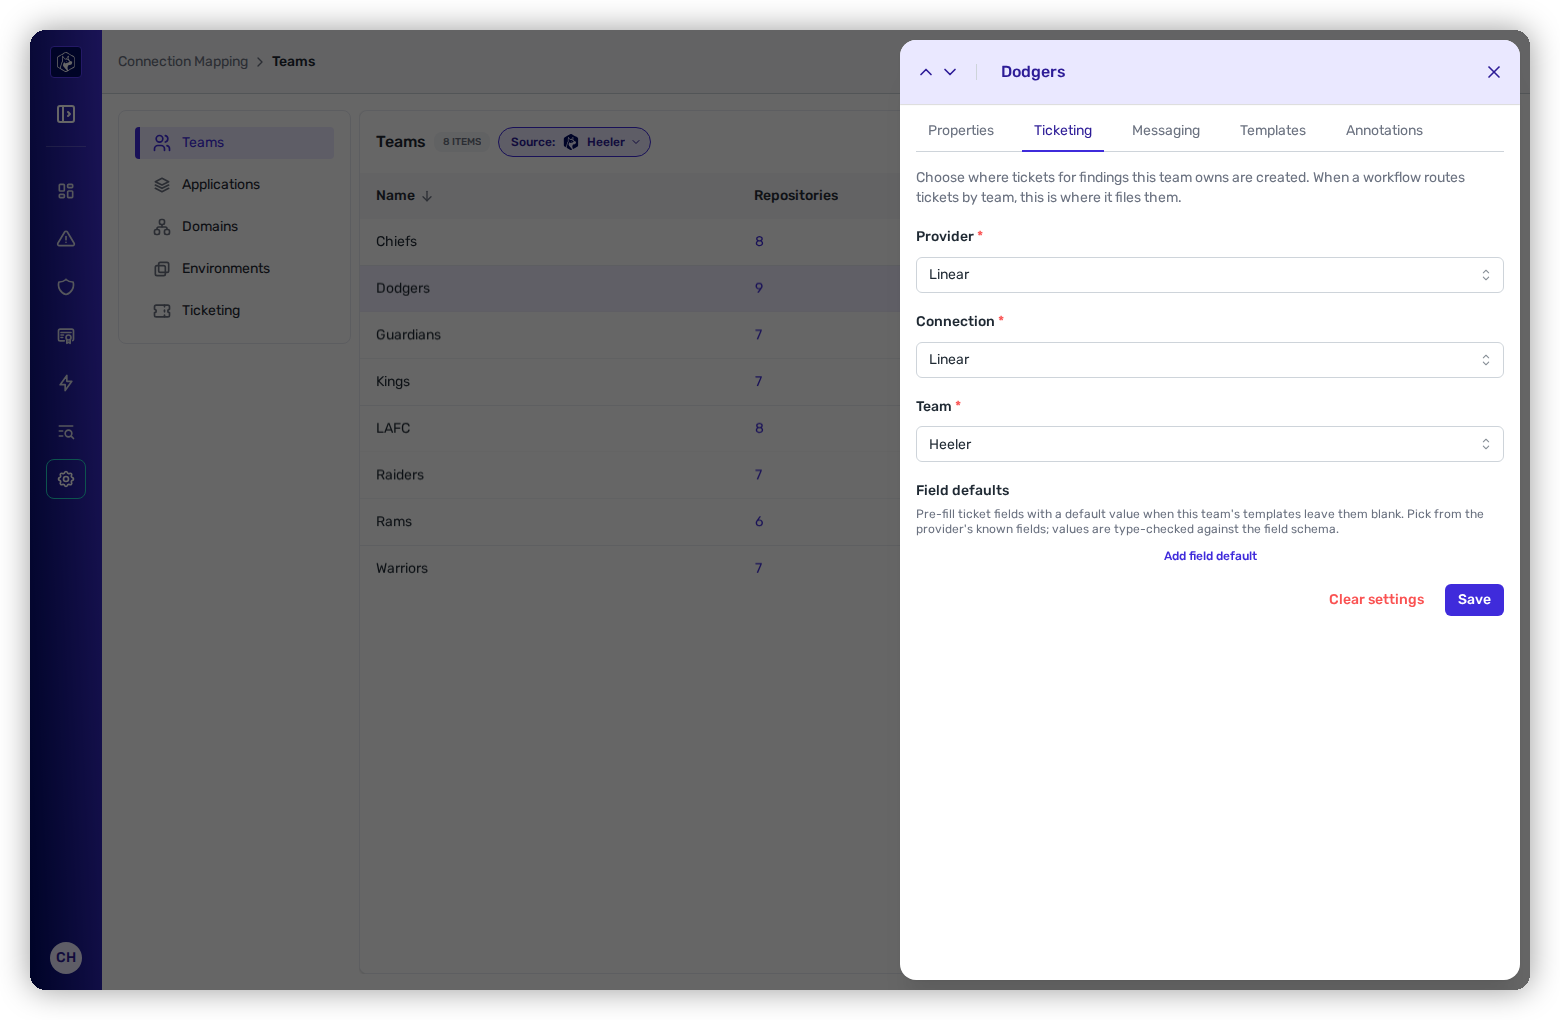Toggle the sidebar collapse panel icon
This screenshot has width=1560, height=1020.
point(66,114)
